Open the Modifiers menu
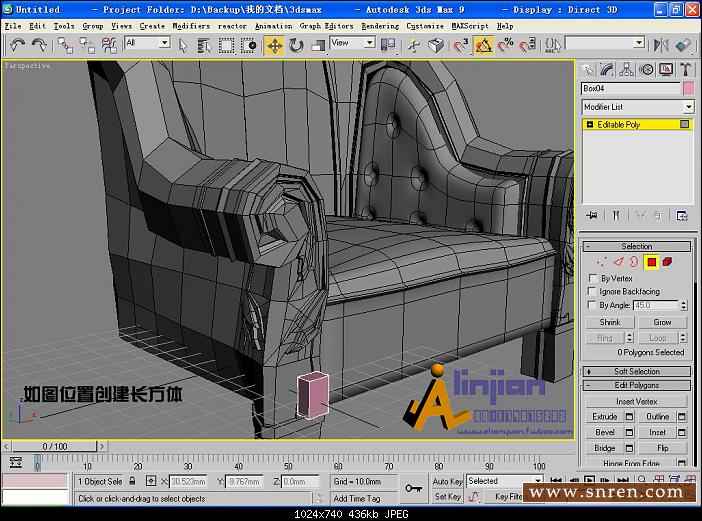Viewport: 702px width, 521px height. (191, 26)
